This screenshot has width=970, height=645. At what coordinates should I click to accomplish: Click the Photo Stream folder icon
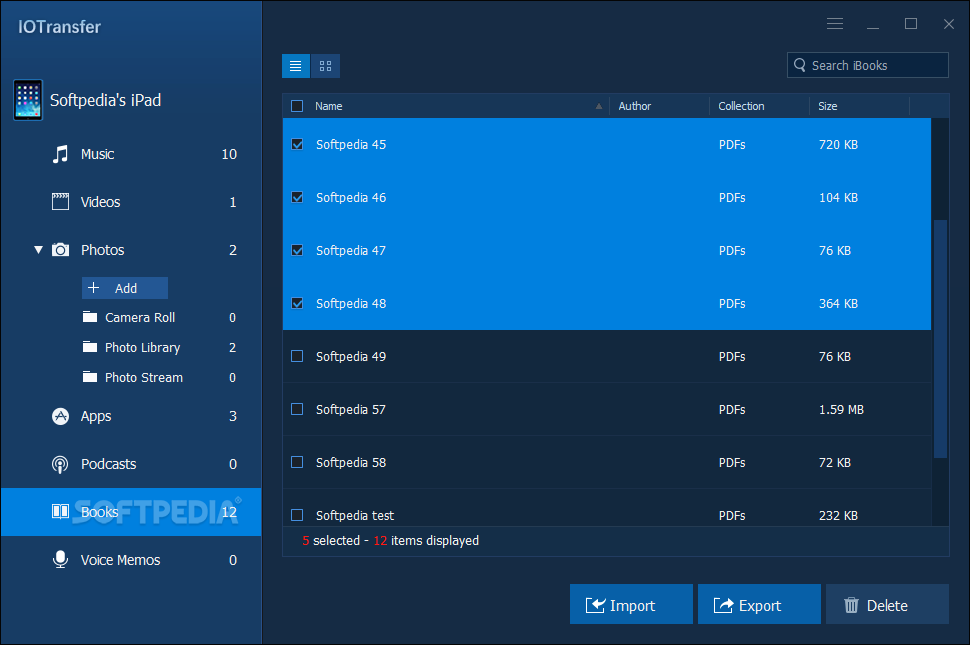pyautogui.click(x=90, y=377)
